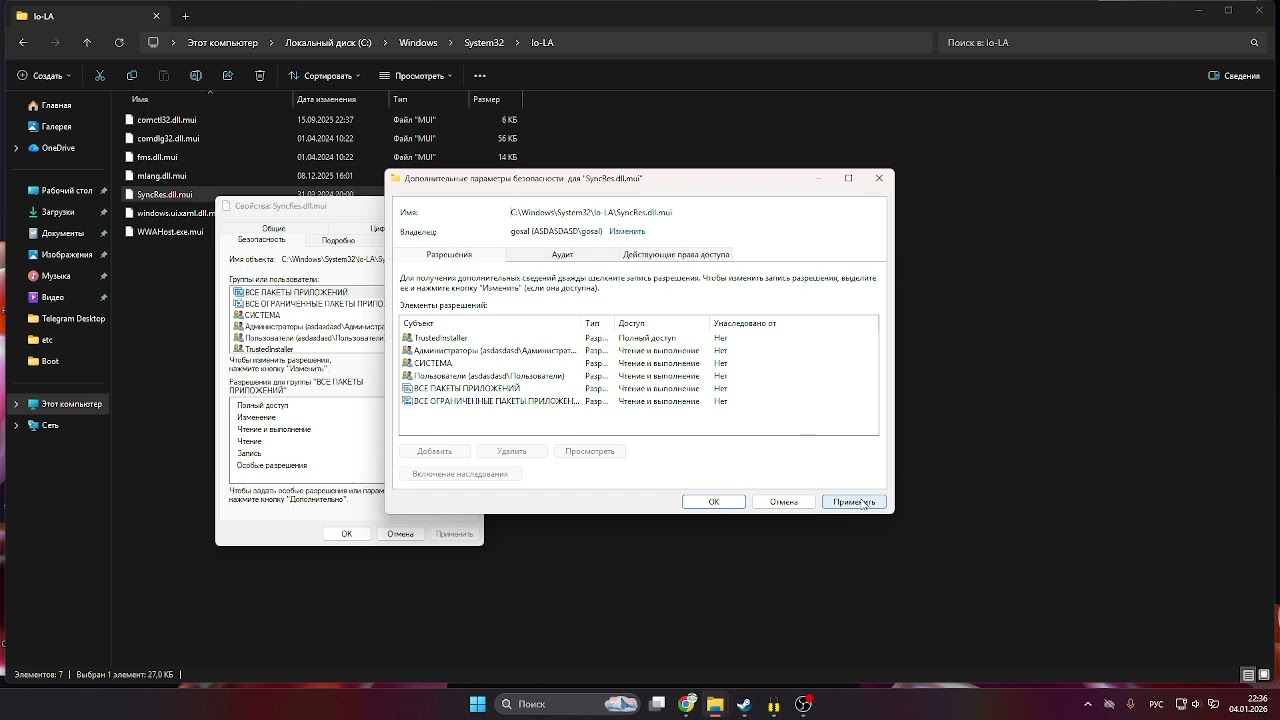Click OK in the Свойства window

pos(347,534)
